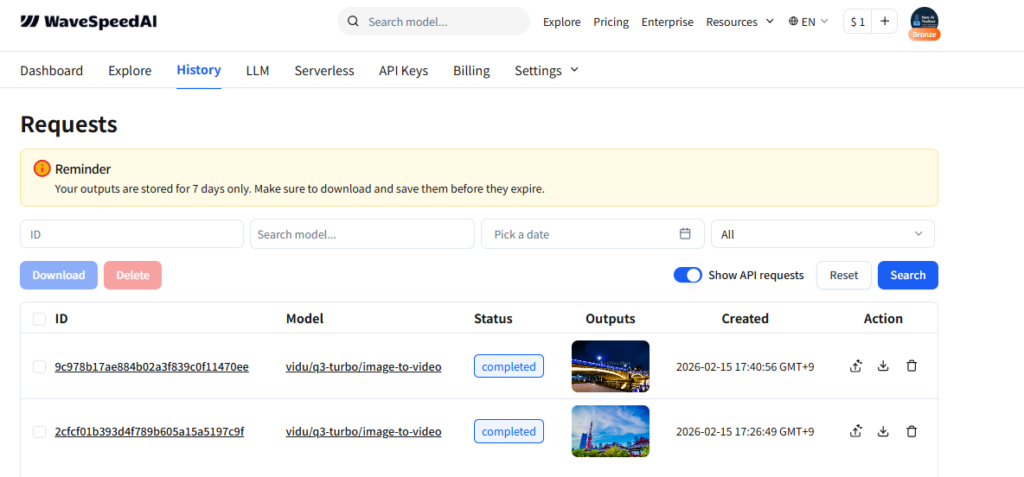The height and width of the screenshot is (477, 1024).
Task: Open the API Keys tab
Action: pos(403,70)
